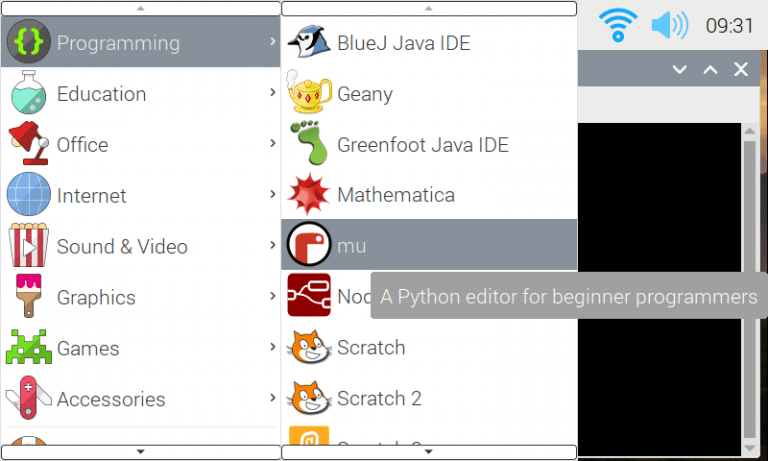
Task: Click the volume speaker icon
Action: click(x=669, y=25)
